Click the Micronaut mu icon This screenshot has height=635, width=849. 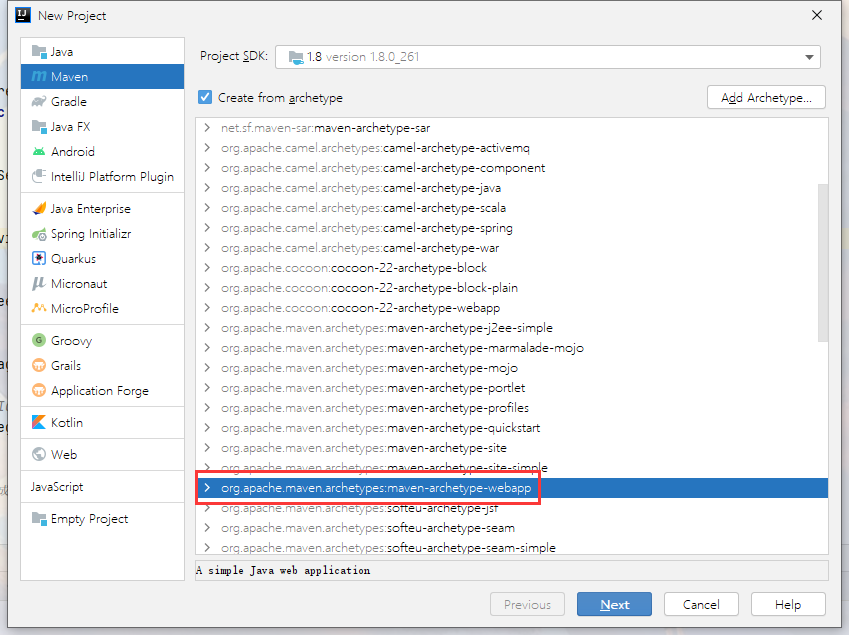38,284
